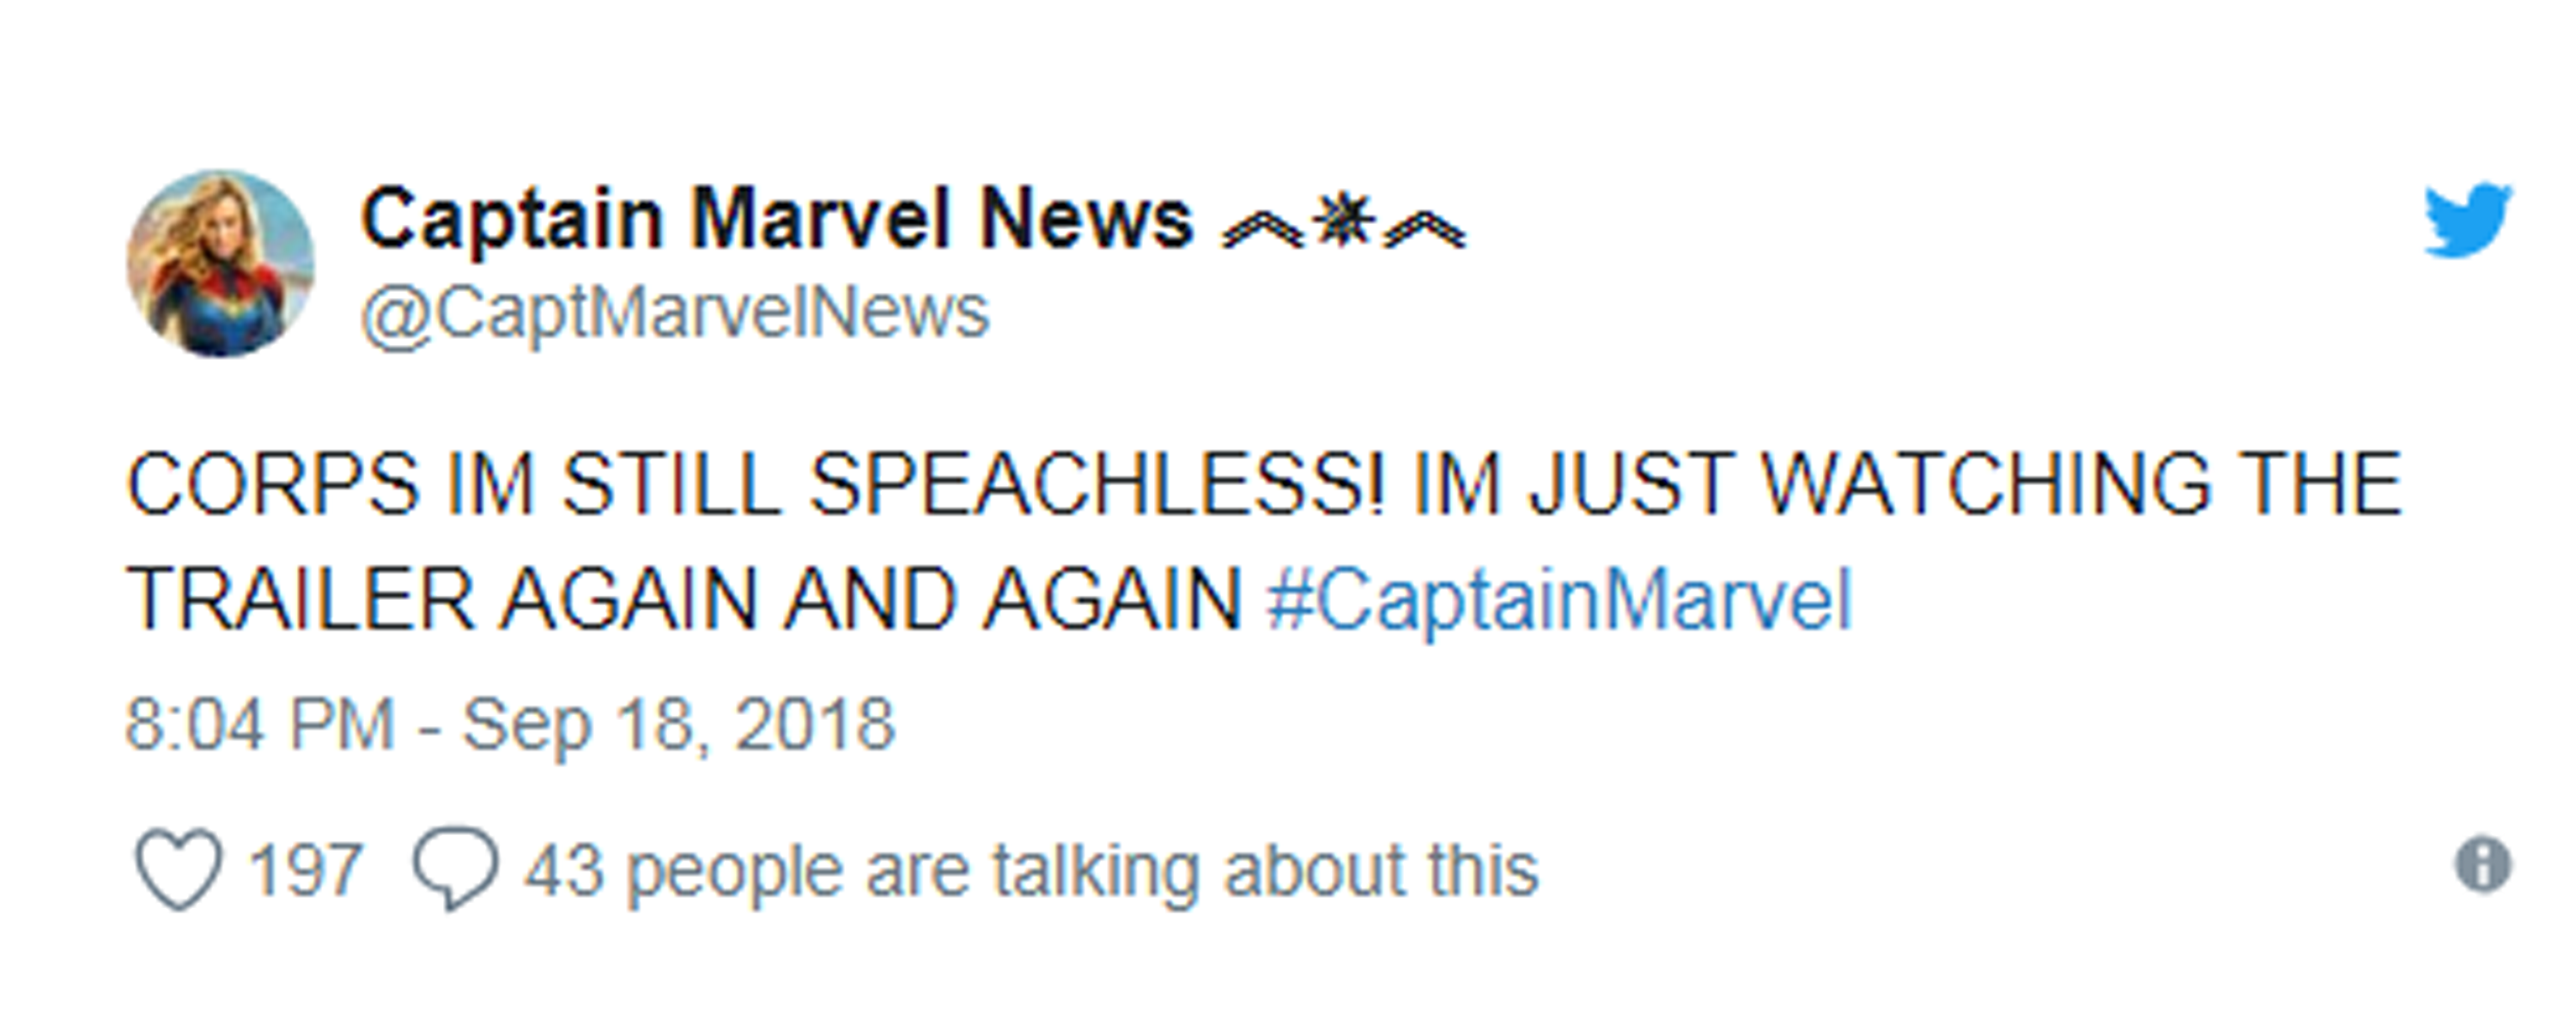Click the chevron emoji left of the star
2576x1030 pixels.
(1262, 231)
